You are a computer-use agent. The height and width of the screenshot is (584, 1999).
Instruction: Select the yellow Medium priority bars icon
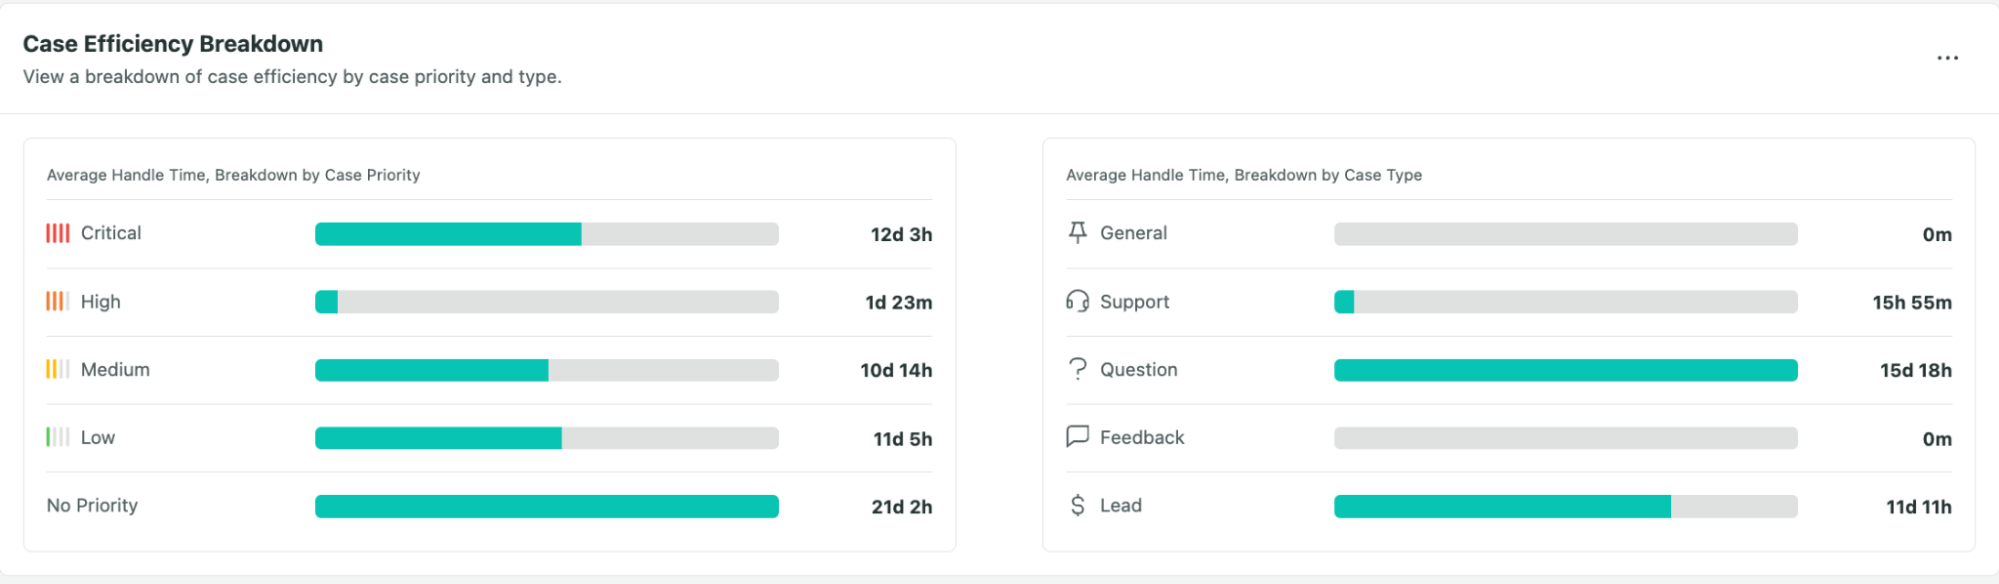[x=59, y=369]
